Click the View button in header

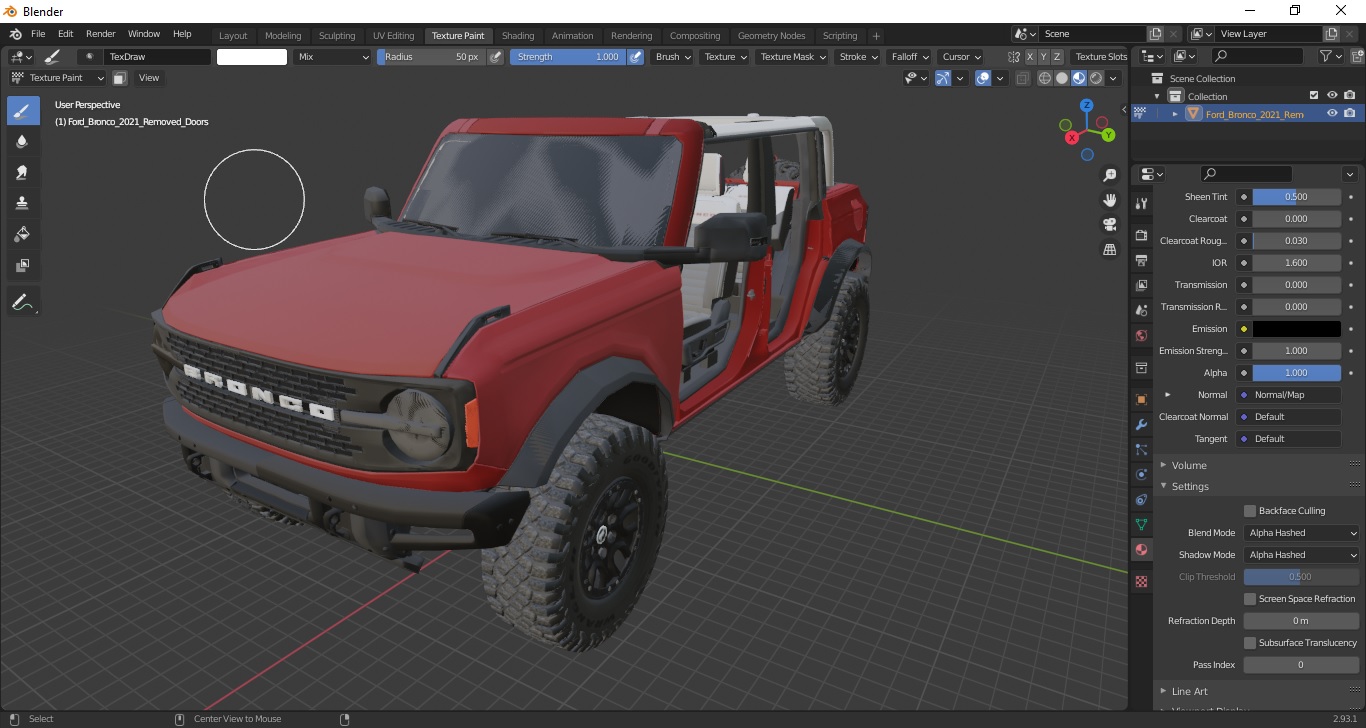click(149, 78)
